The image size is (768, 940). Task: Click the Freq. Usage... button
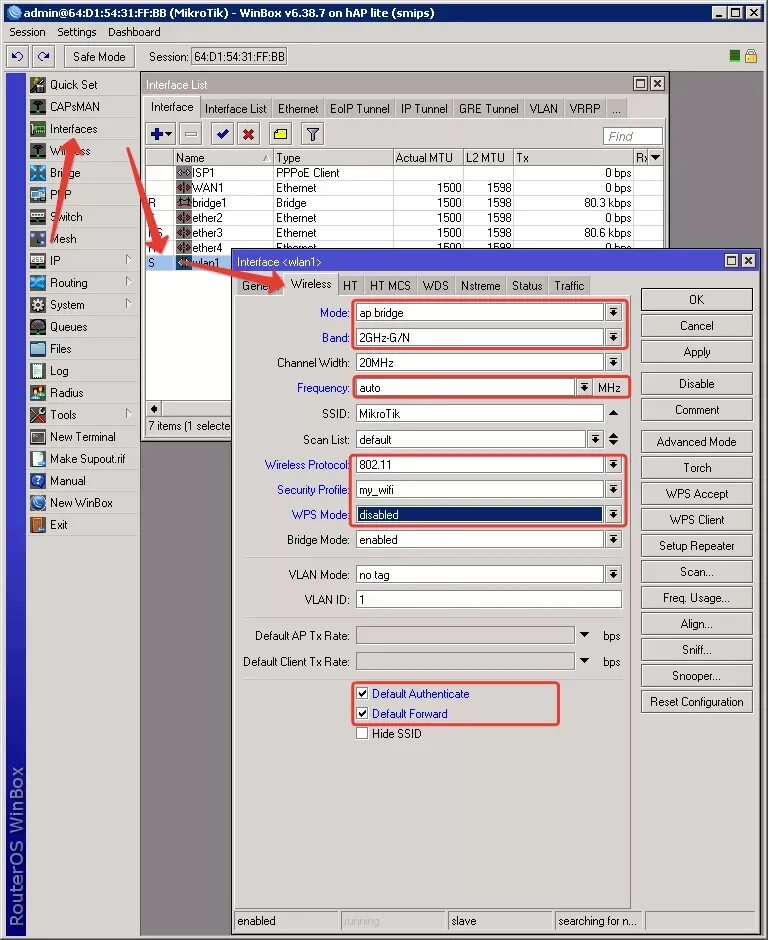pyautogui.click(x=697, y=598)
